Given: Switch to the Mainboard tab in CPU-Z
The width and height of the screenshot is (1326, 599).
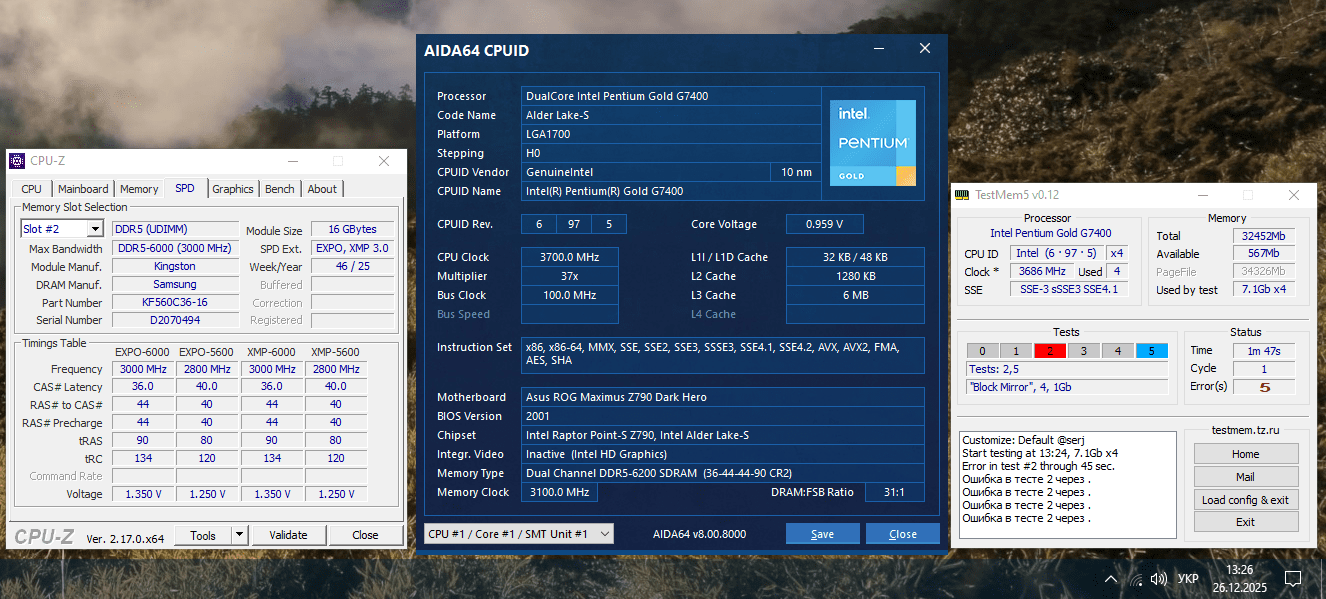Looking at the screenshot, I should tap(83, 189).
